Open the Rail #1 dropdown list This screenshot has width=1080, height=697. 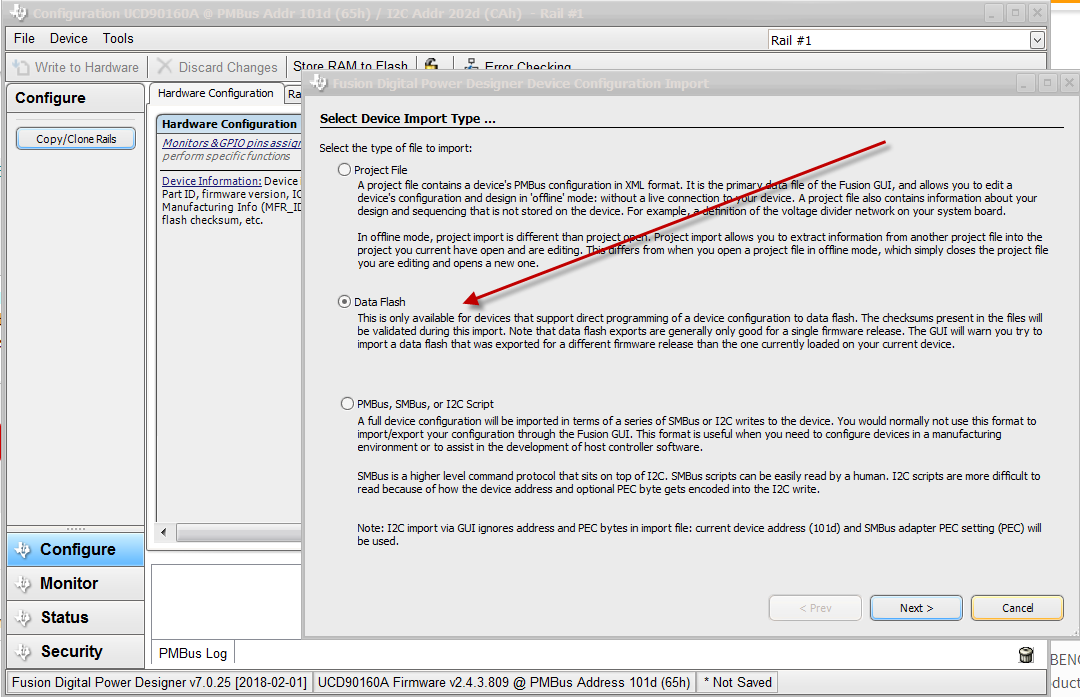click(x=1037, y=40)
